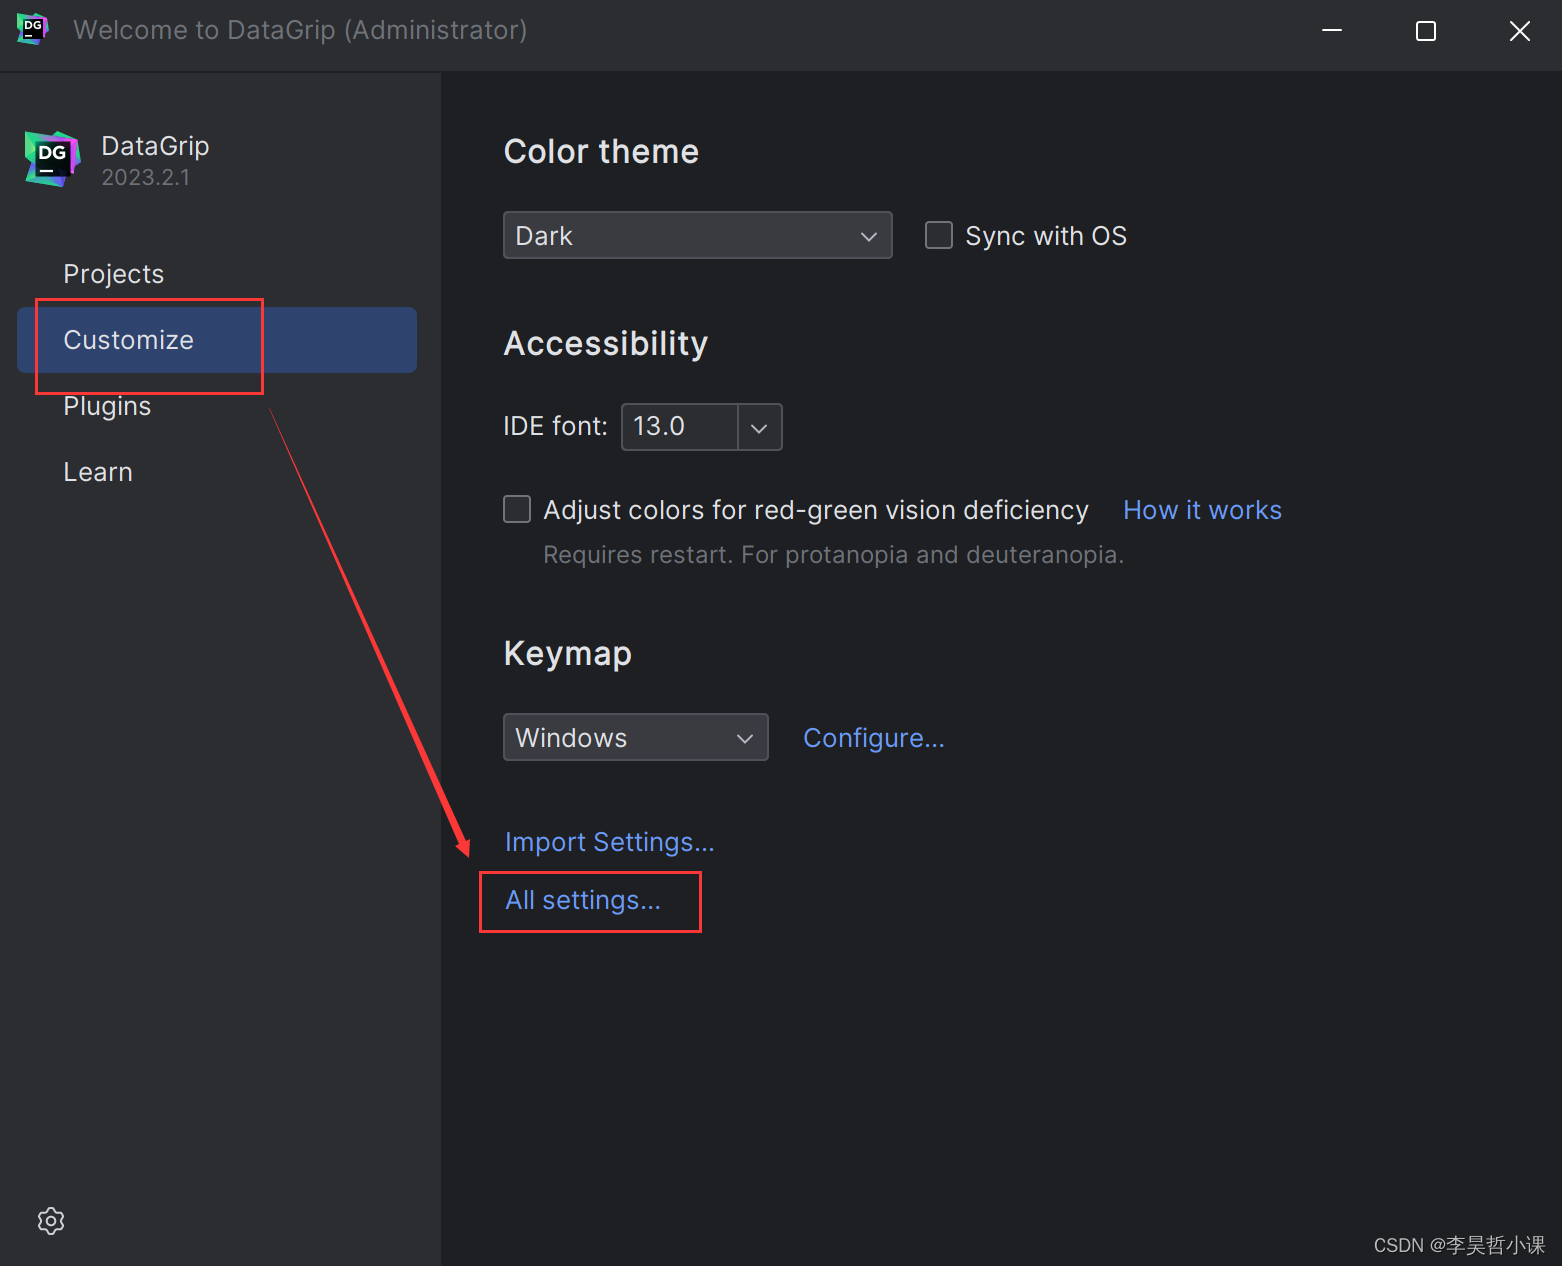This screenshot has height=1266, width=1562.
Task: Expand the IDE font size dropdown arrow
Action: (759, 427)
